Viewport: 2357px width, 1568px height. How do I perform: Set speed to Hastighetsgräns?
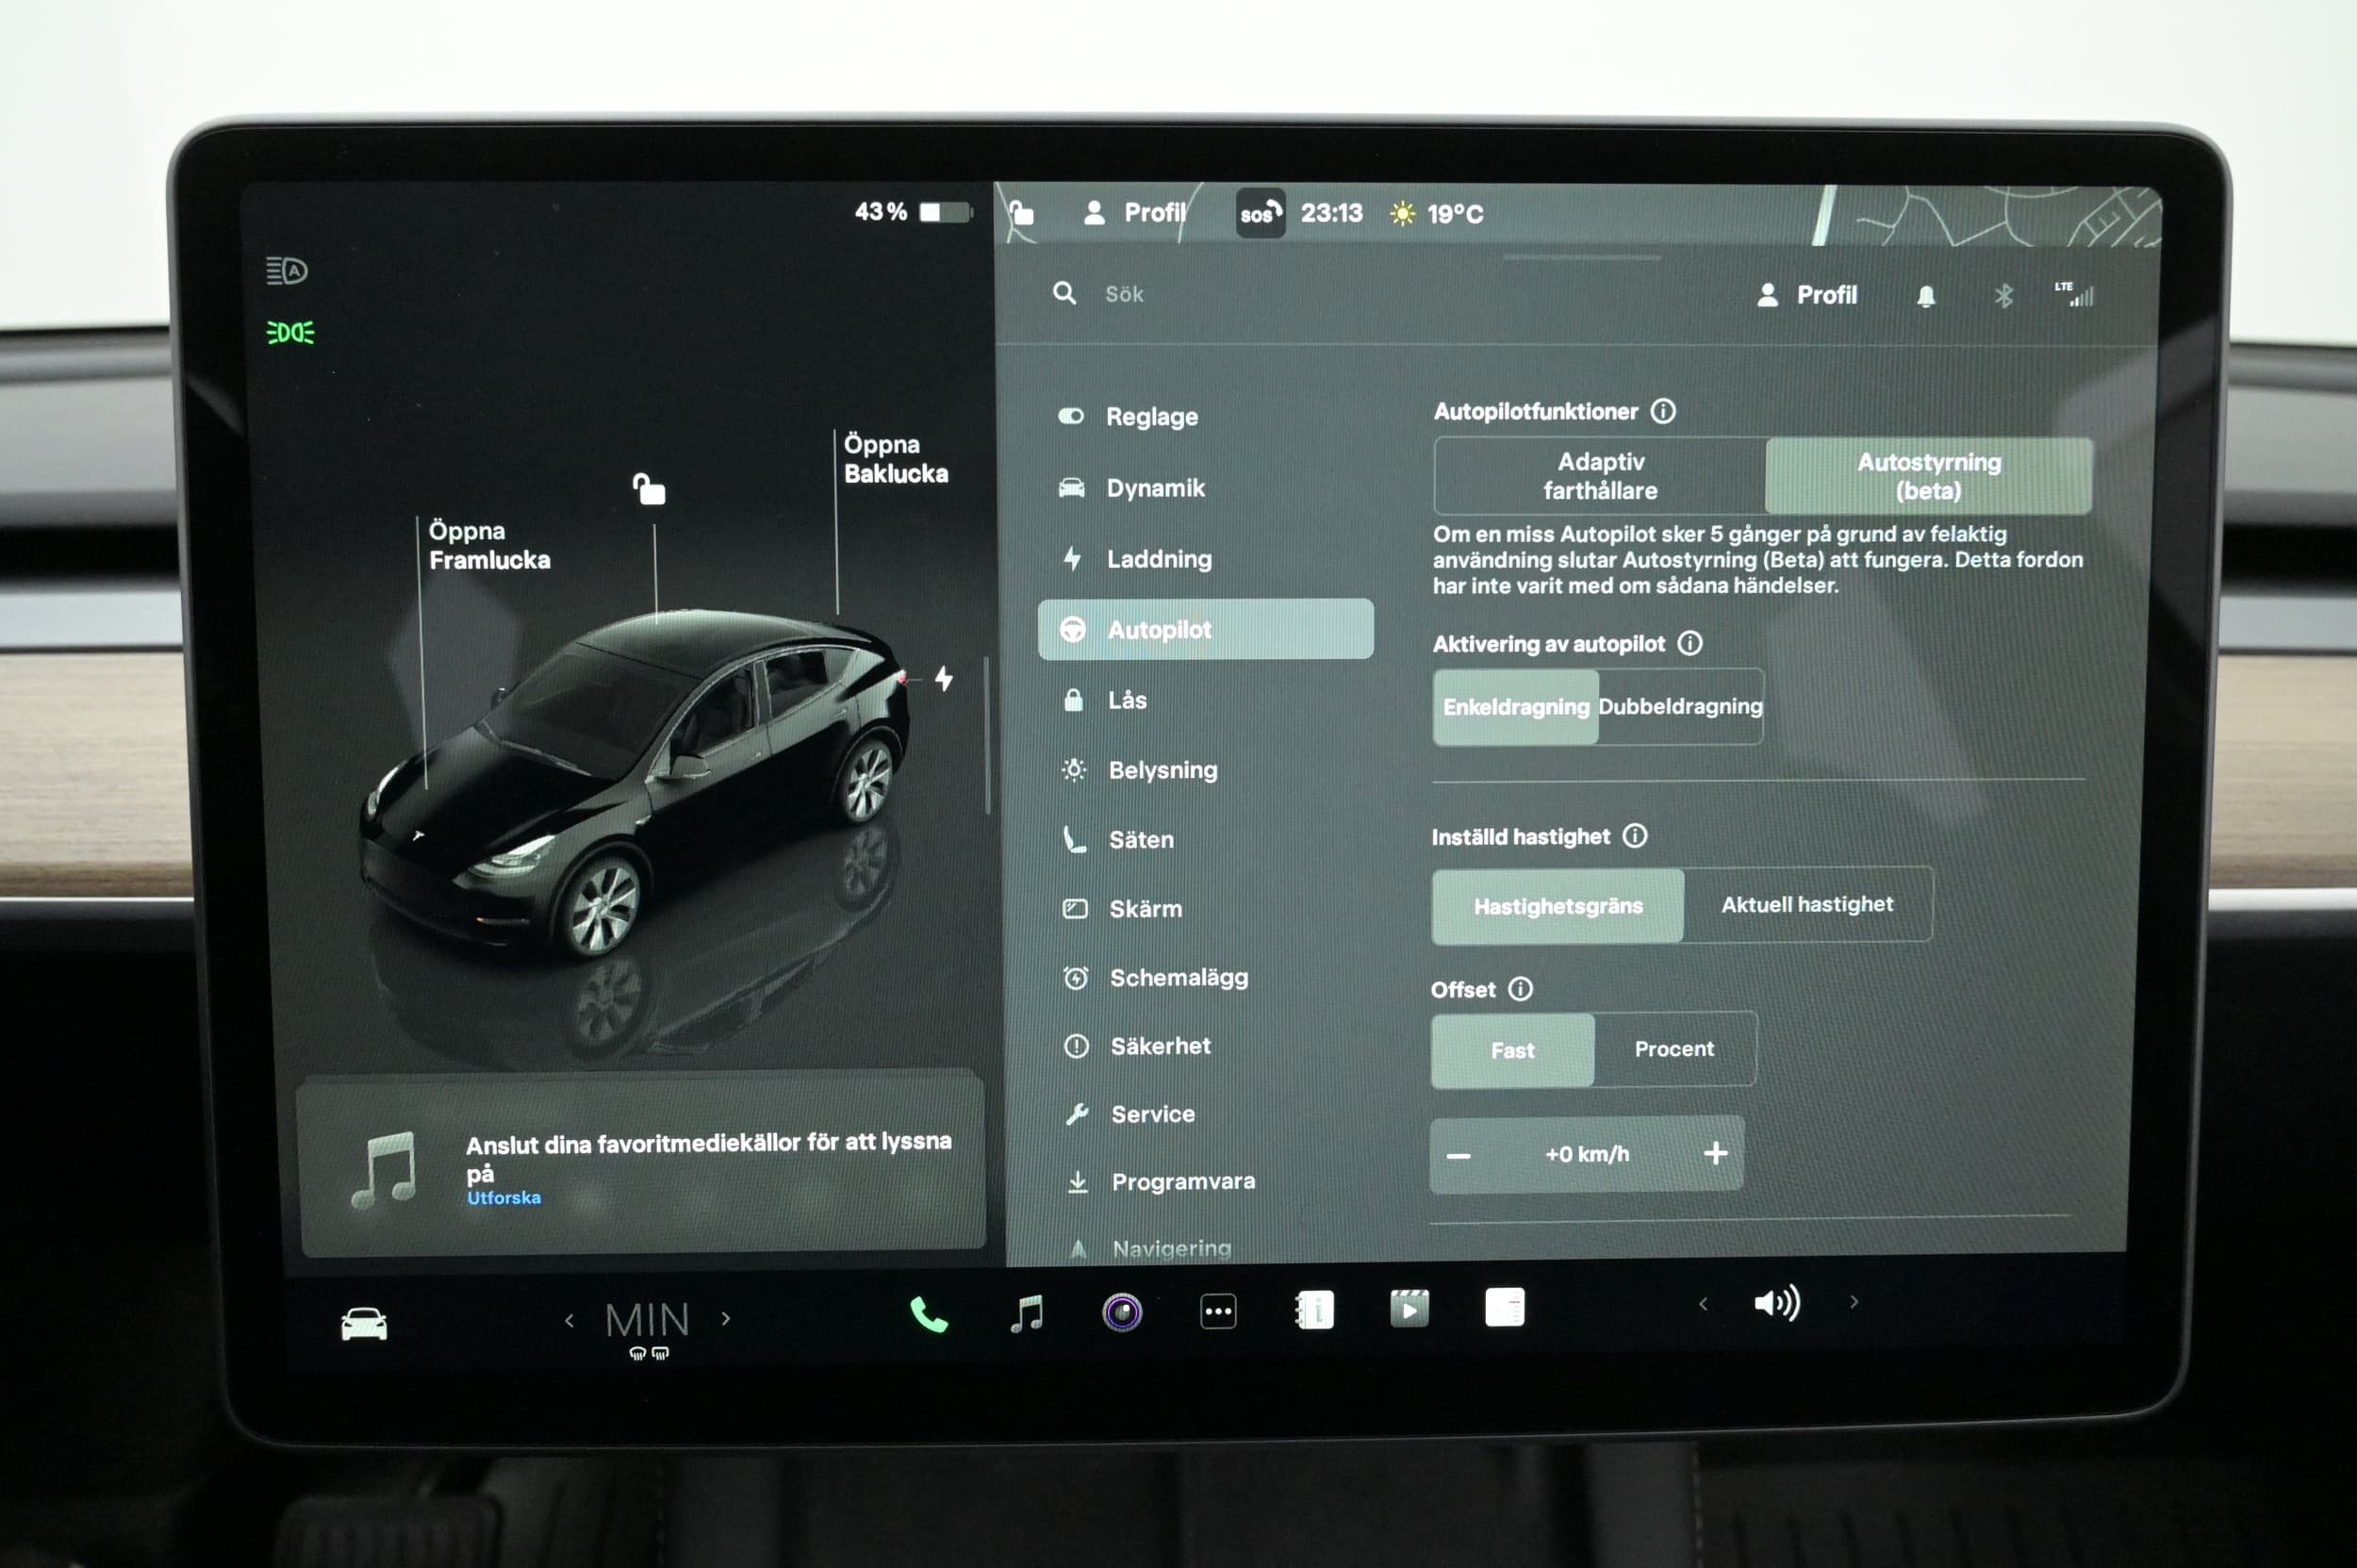click(1558, 906)
